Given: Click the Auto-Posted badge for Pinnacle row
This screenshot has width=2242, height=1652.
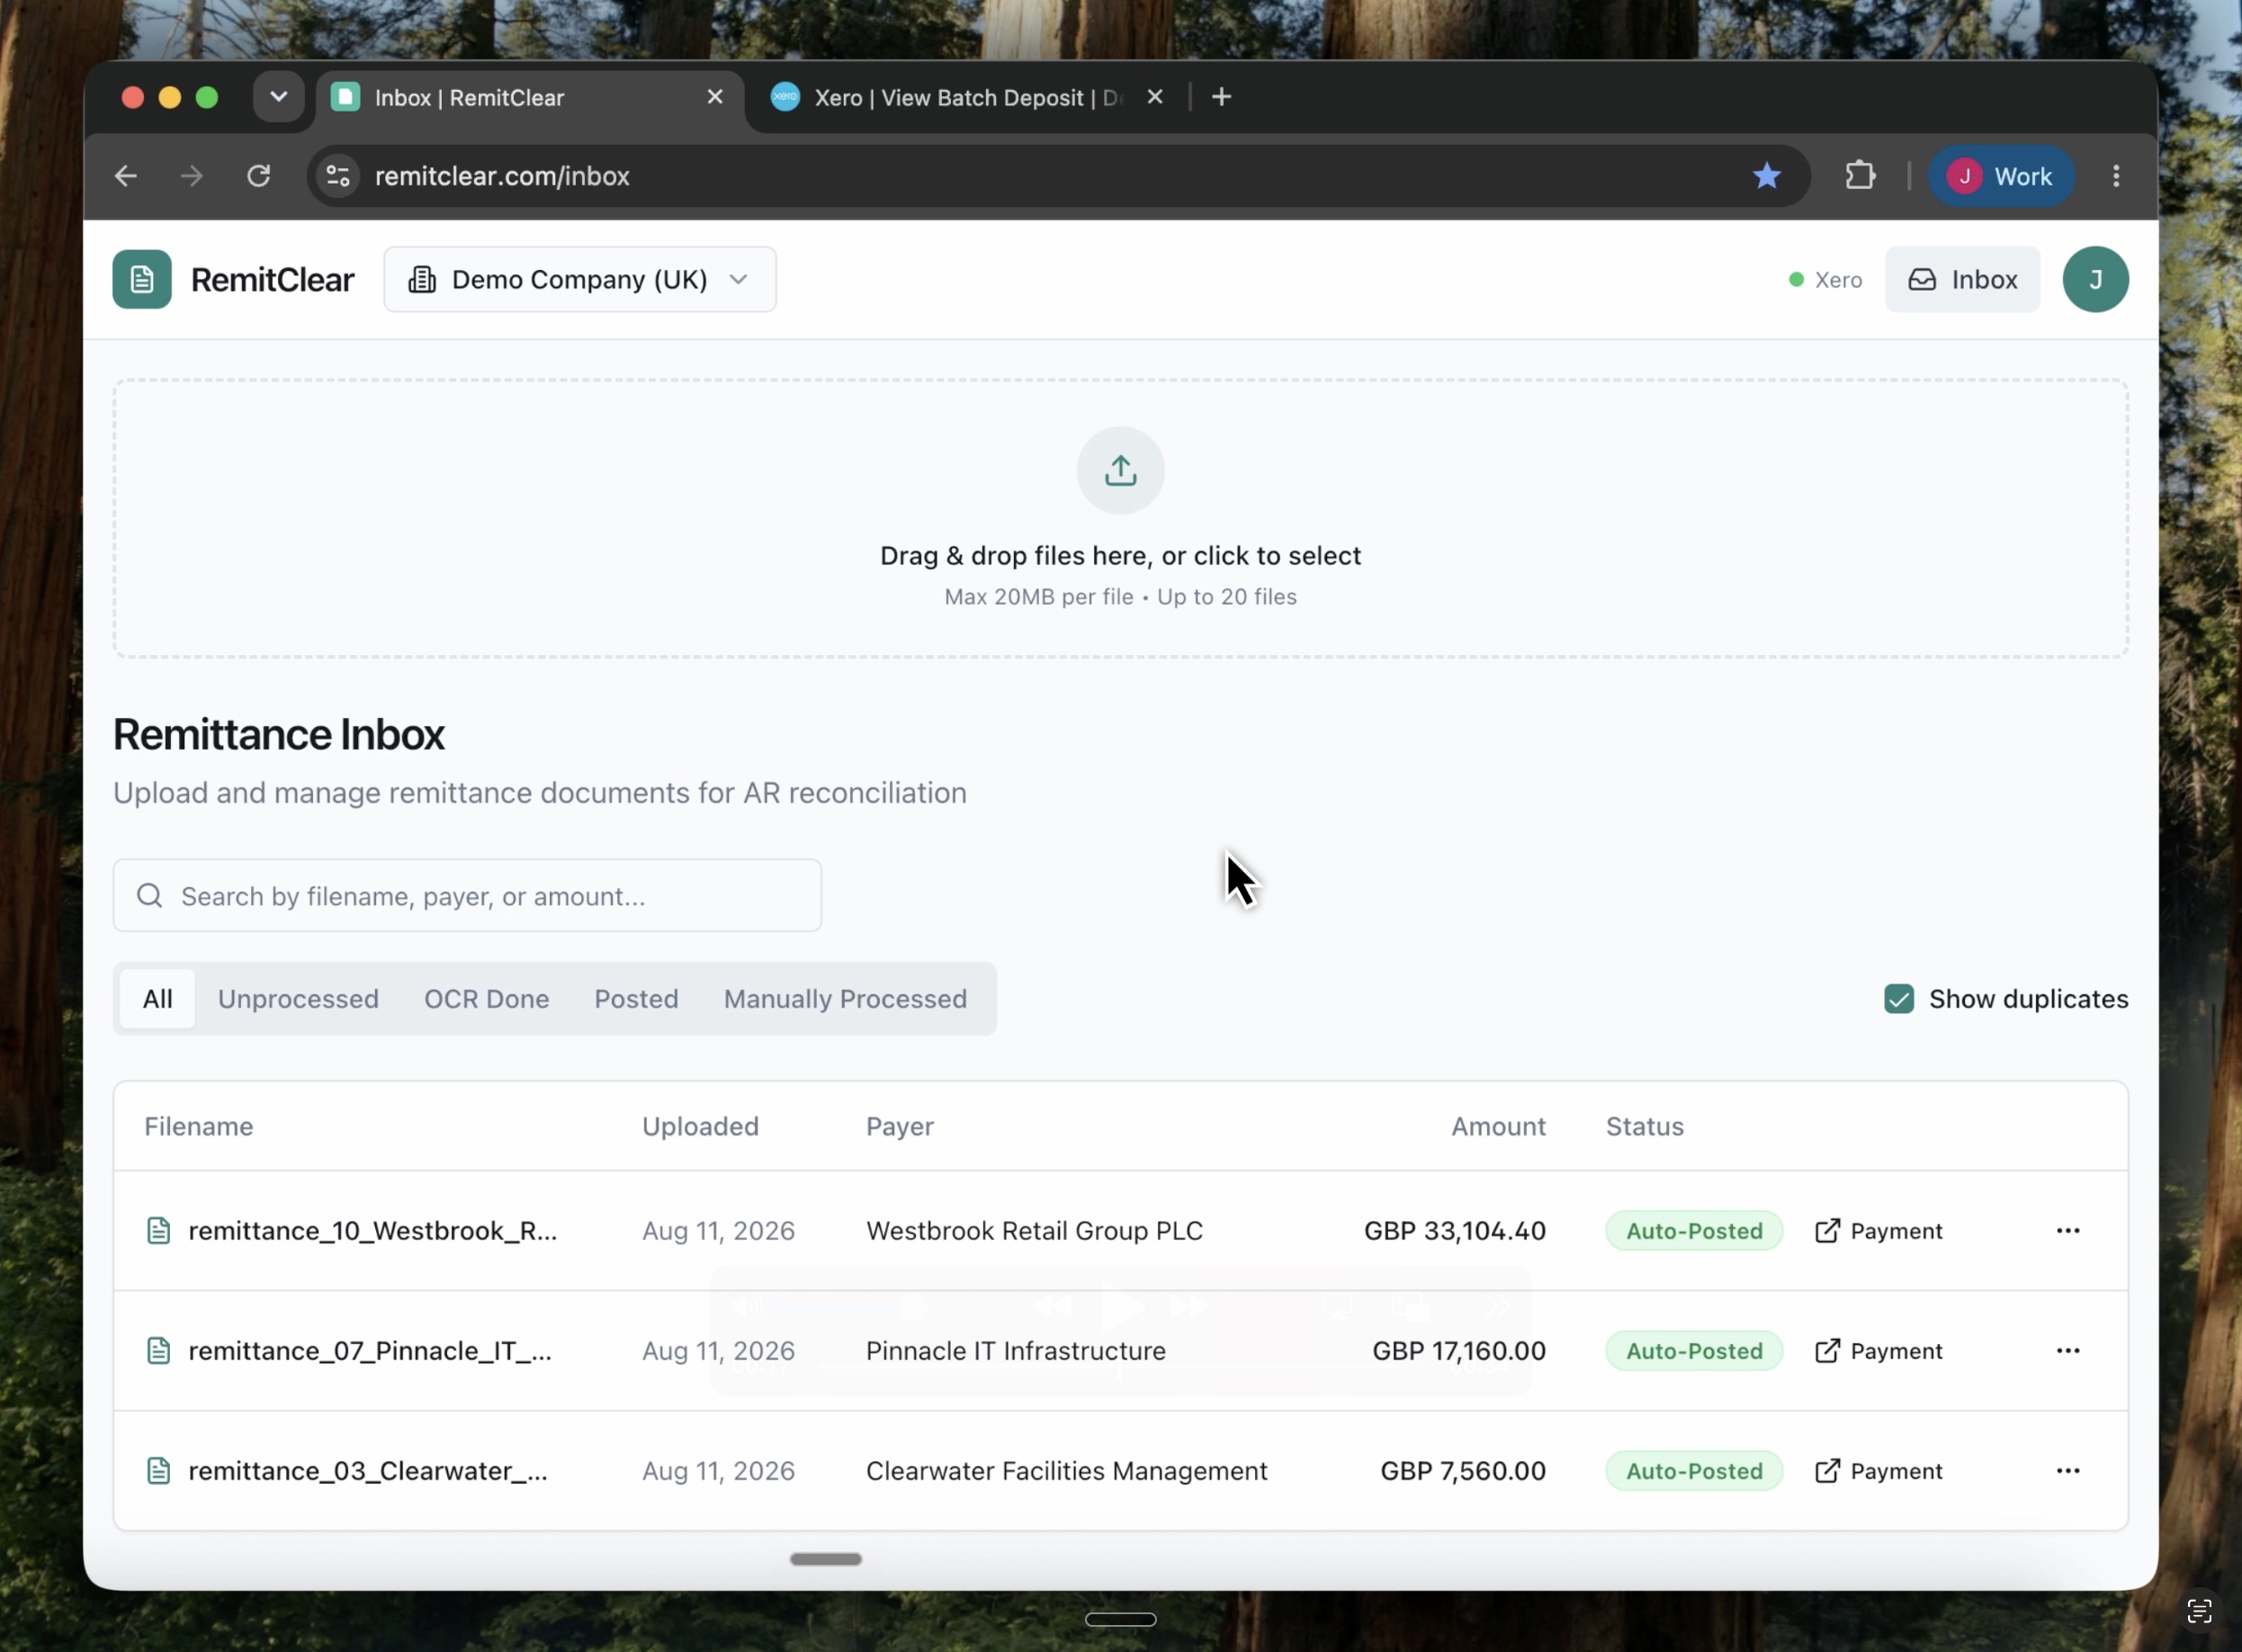Looking at the screenshot, I should (1694, 1351).
